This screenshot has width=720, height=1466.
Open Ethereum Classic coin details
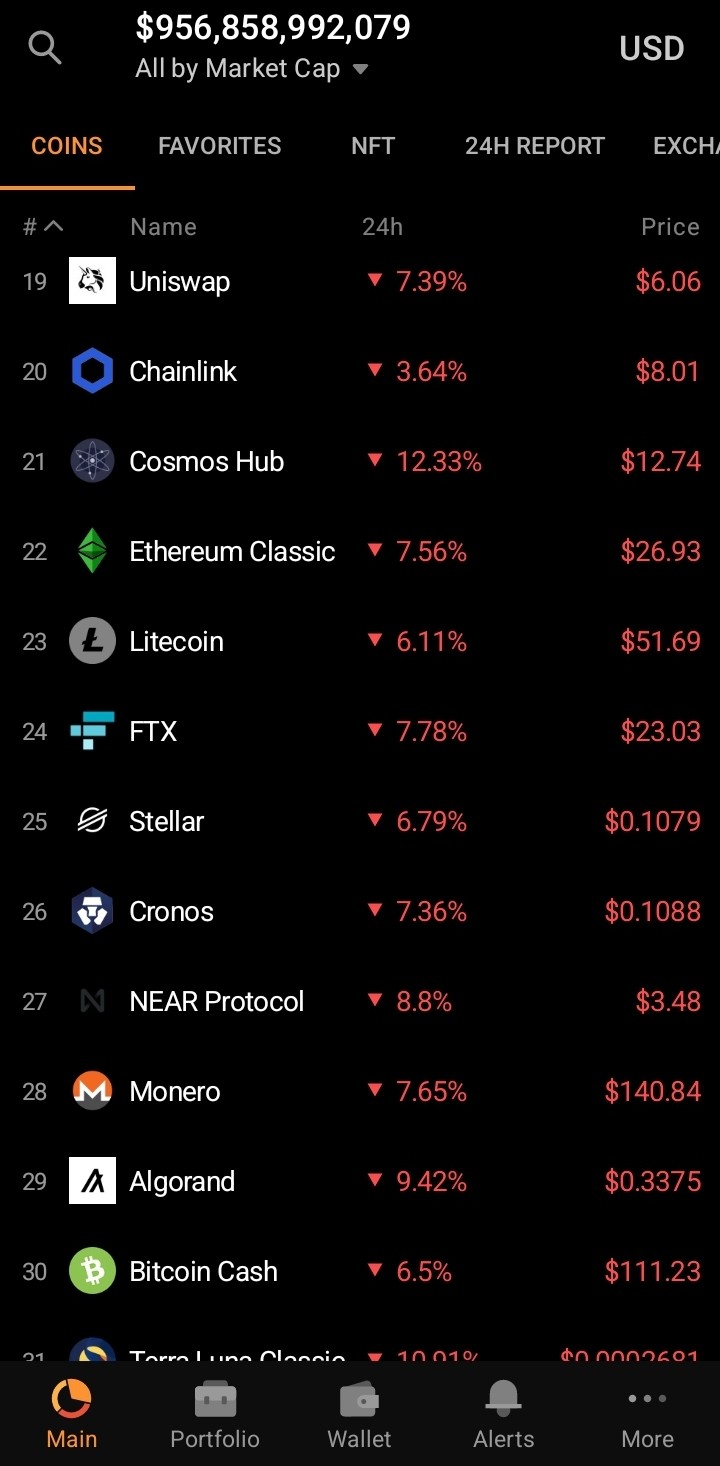point(360,551)
